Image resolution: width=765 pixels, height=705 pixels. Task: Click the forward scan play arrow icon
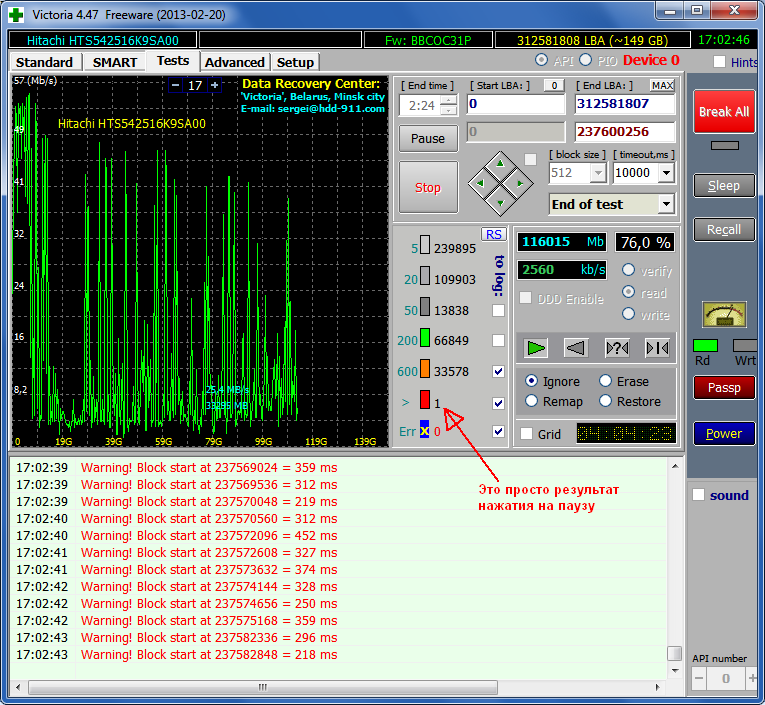click(x=537, y=348)
